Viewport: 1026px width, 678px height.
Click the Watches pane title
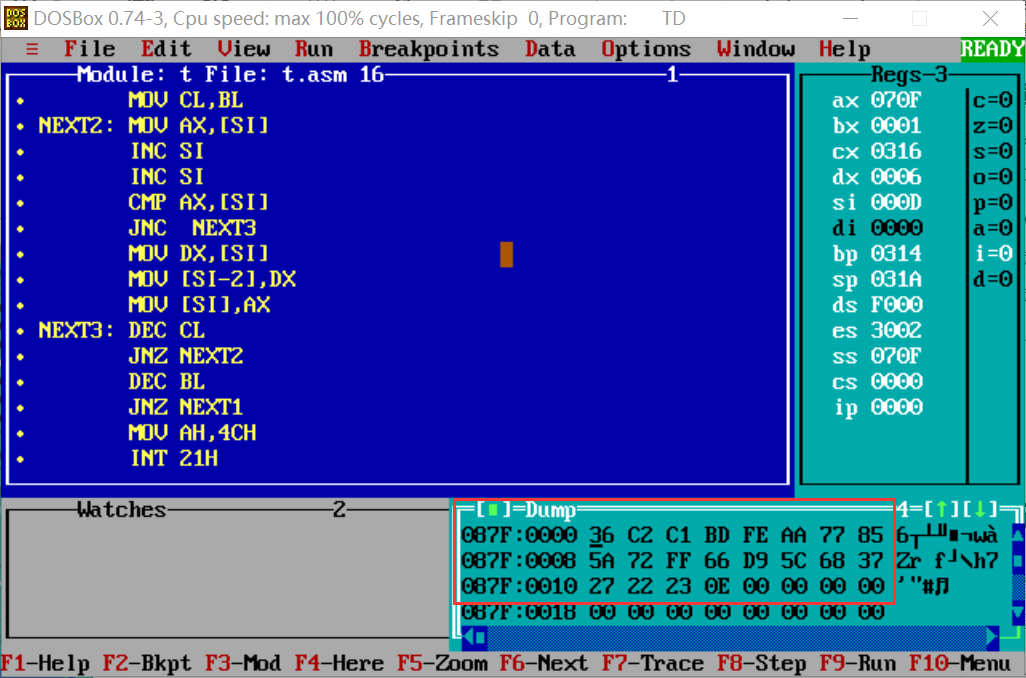click(122, 509)
